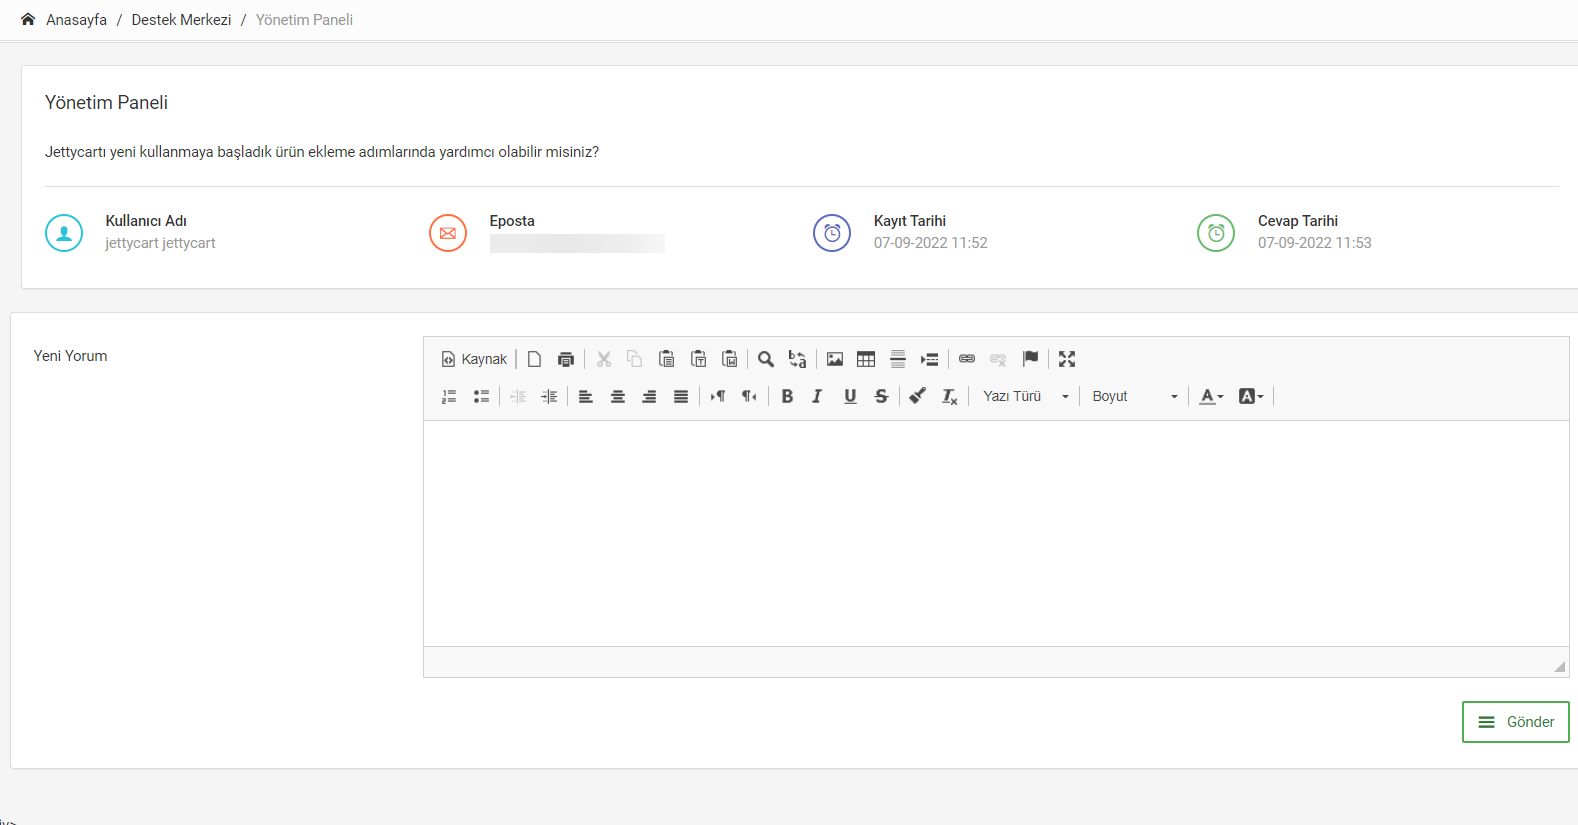Image resolution: width=1578 pixels, height=825 pixels.
Task: Click the Cevap Tarihi clock icon
Action: (x=1216, y=233)
